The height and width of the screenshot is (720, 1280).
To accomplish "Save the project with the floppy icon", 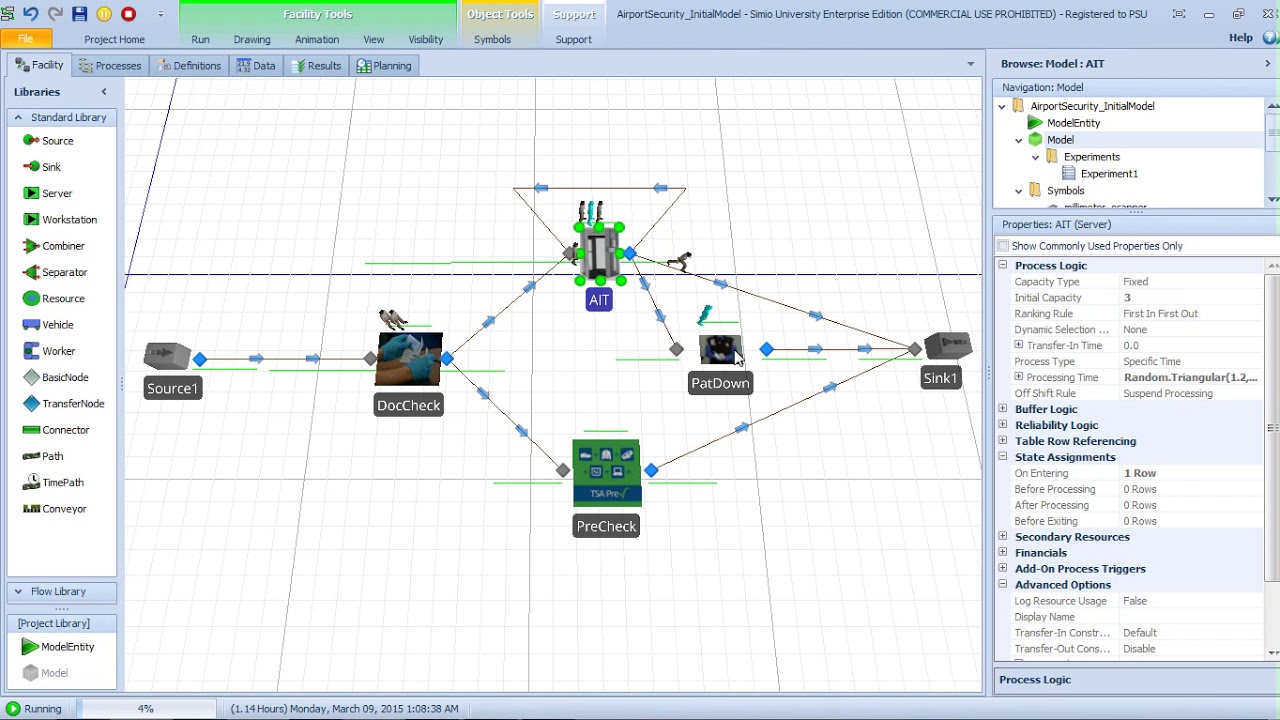I will (80, 14).
